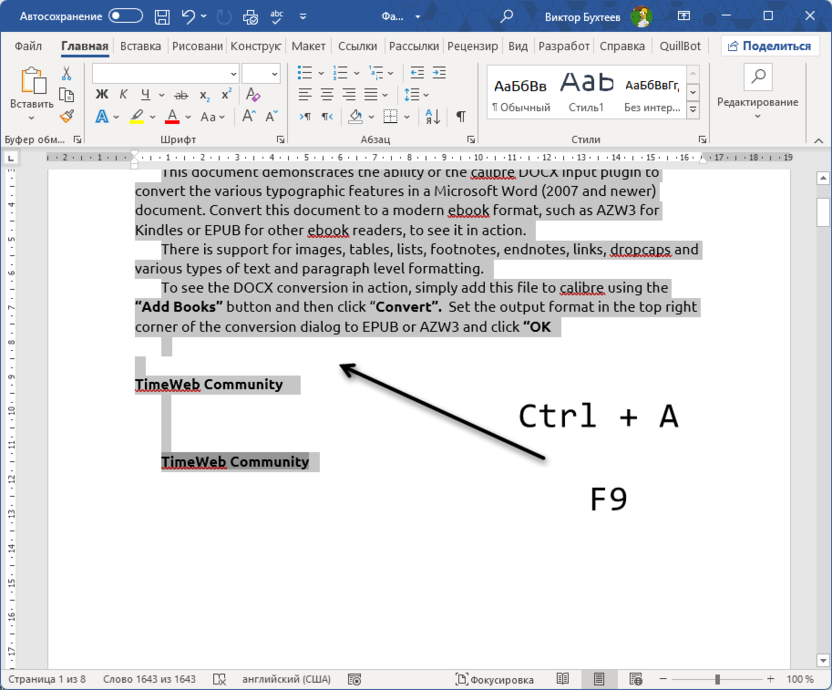Click the yellow text highlight icon
The image size is (832, 690).
pos(136,116)
